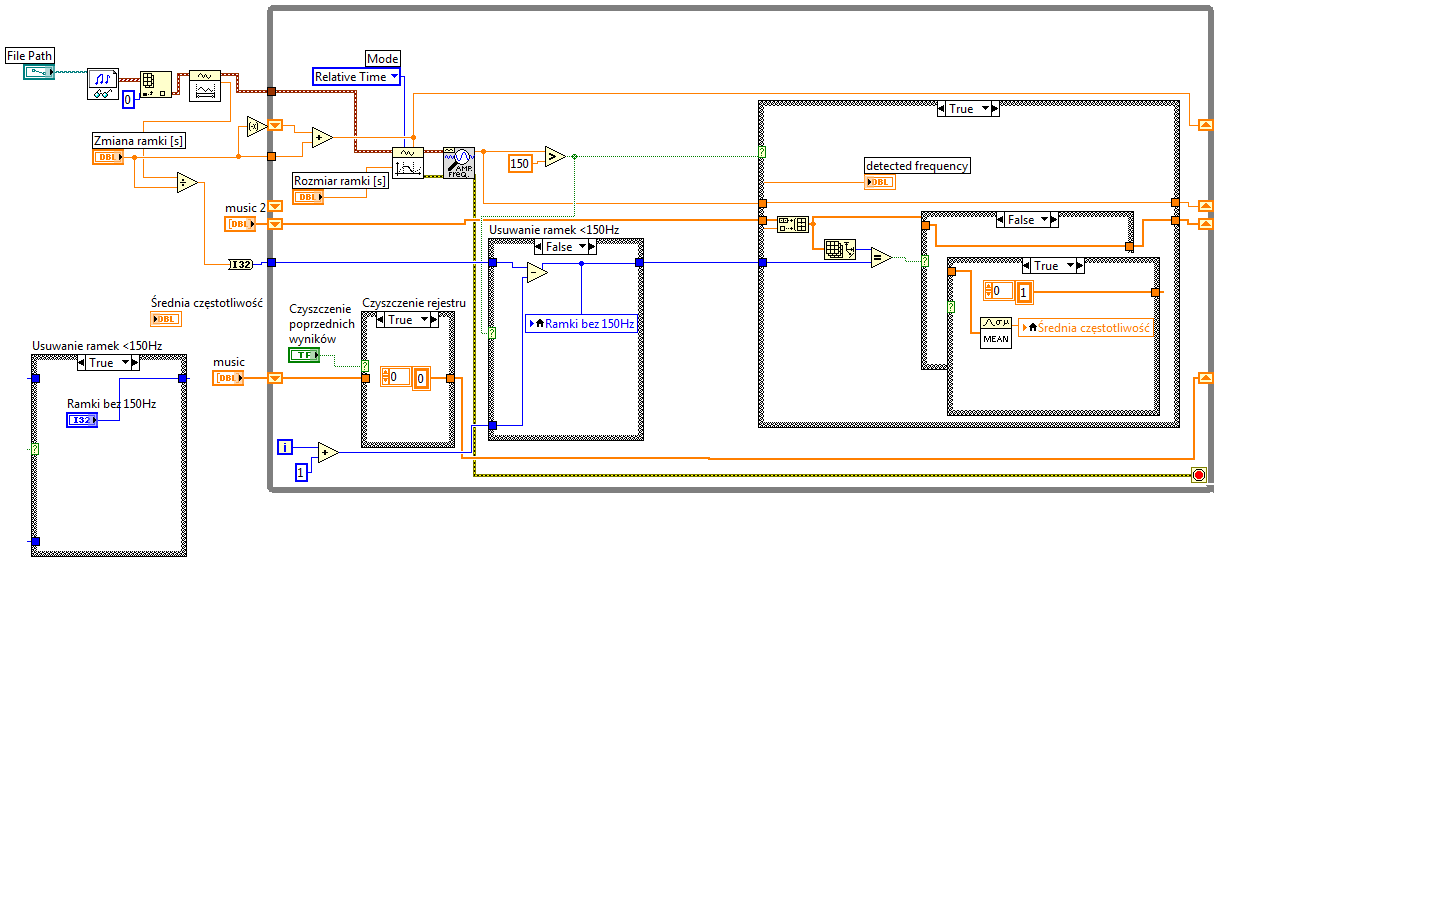
Task: Click the divide function node
Action: [187, 182]
